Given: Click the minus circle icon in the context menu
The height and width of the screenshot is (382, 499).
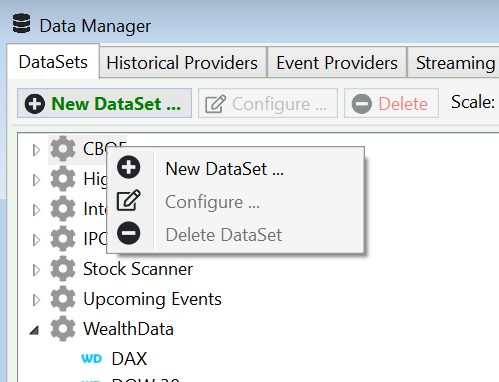Looking at the screenshot, I should [129, 233].
